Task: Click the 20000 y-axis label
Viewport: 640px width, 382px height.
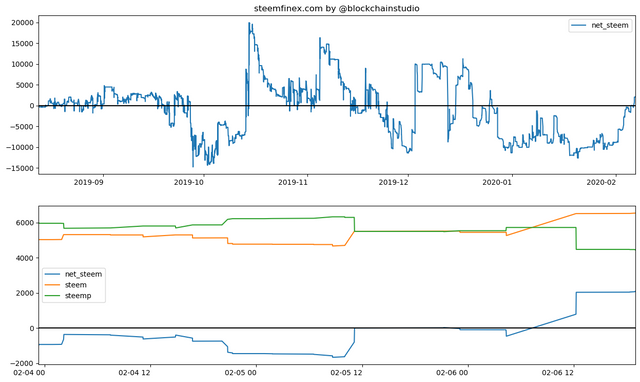Action: [22, 23]
